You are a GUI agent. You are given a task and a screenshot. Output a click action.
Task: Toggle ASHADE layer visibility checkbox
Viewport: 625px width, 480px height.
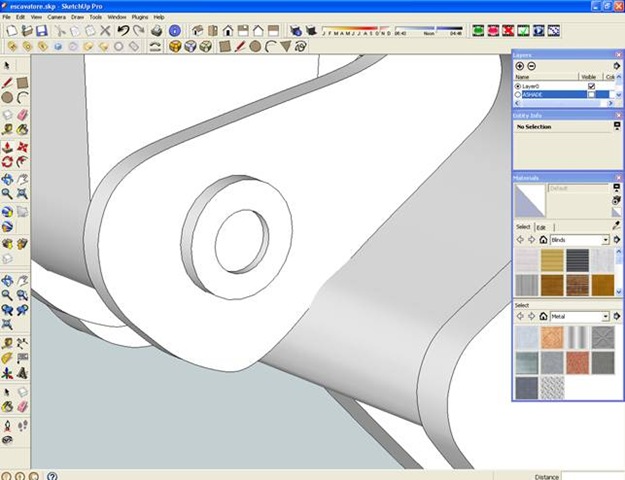pyautogui.click(x=591, y=95)
